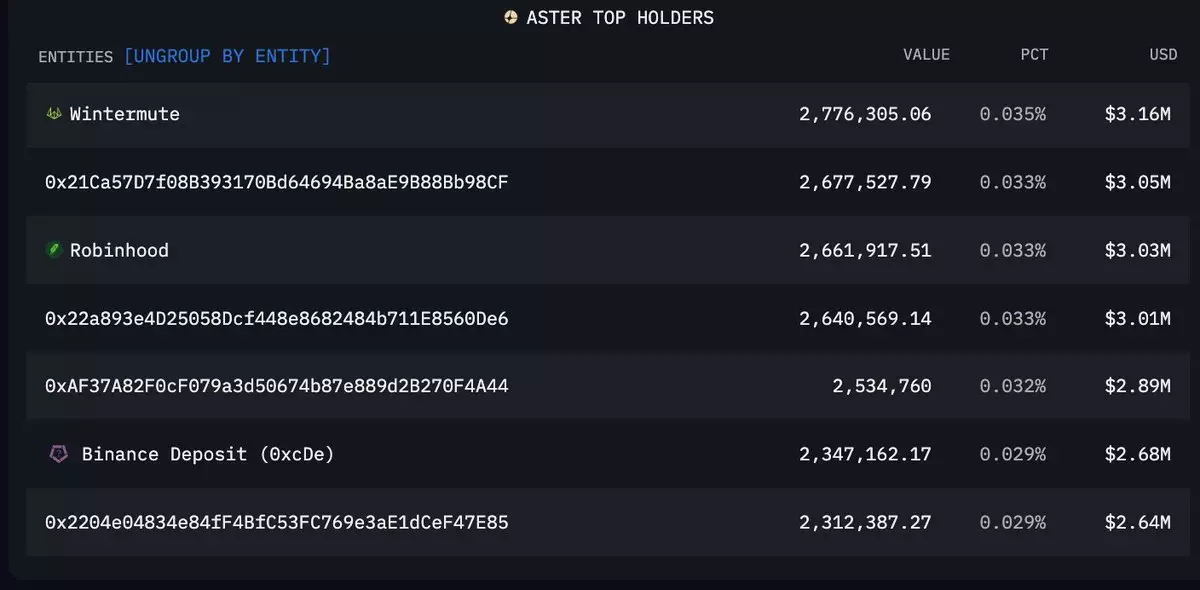
Task: Click the Aster token icon in title
Action: [x=511, y=18]
